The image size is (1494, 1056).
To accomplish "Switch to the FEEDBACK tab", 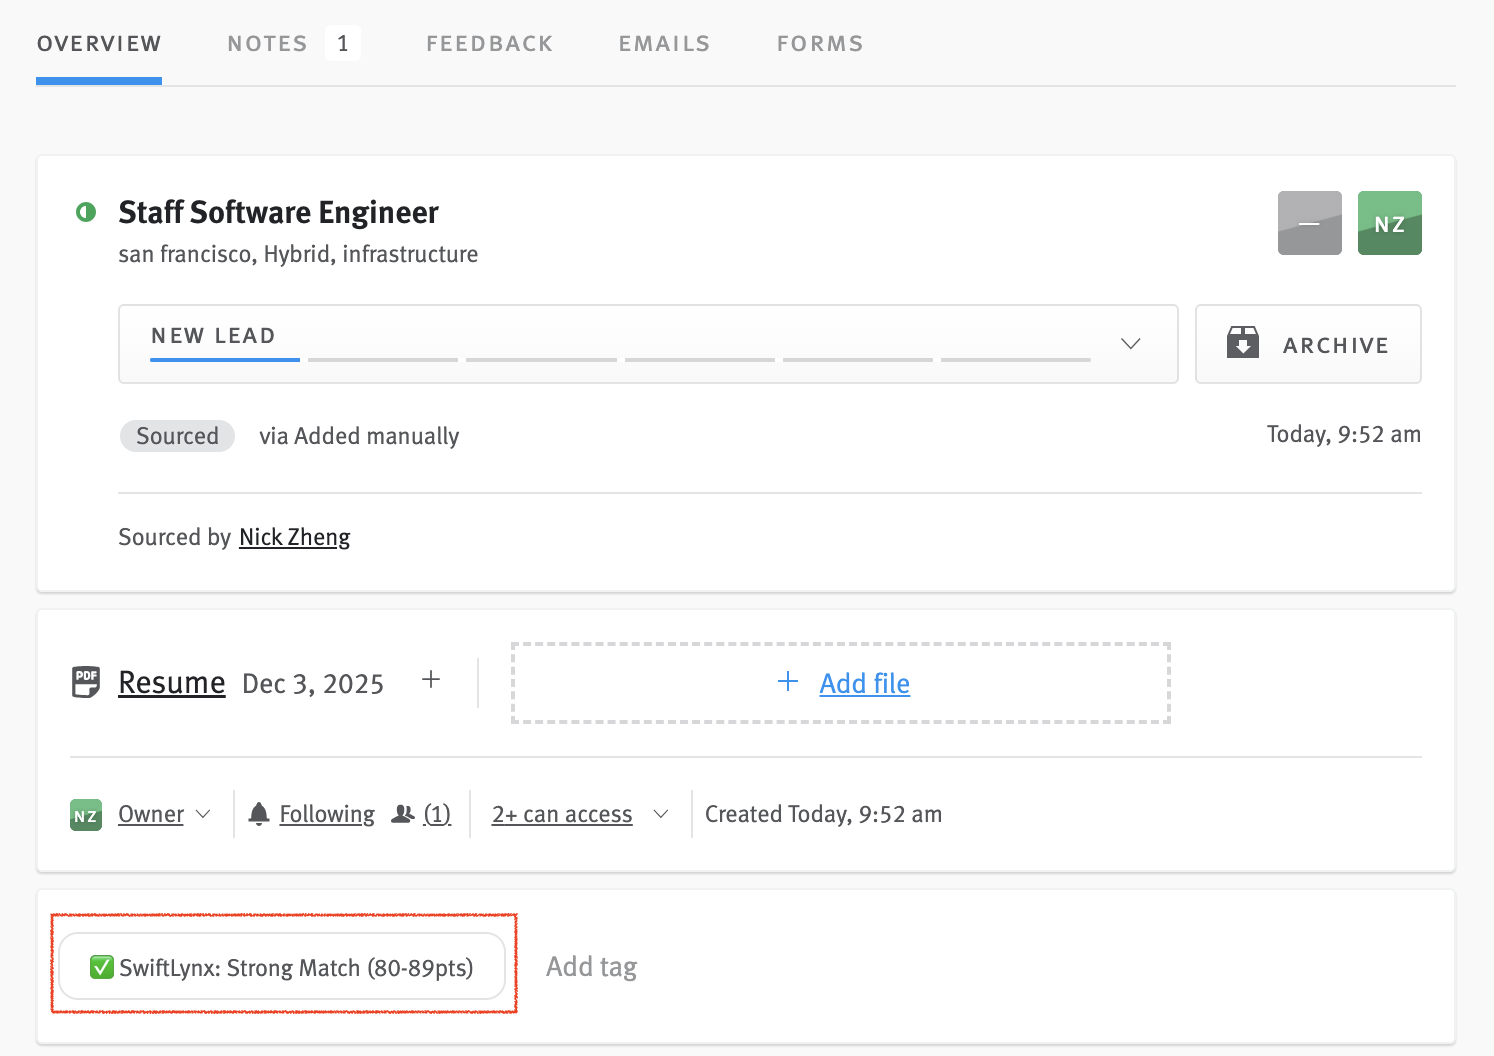I will [489, 43].
